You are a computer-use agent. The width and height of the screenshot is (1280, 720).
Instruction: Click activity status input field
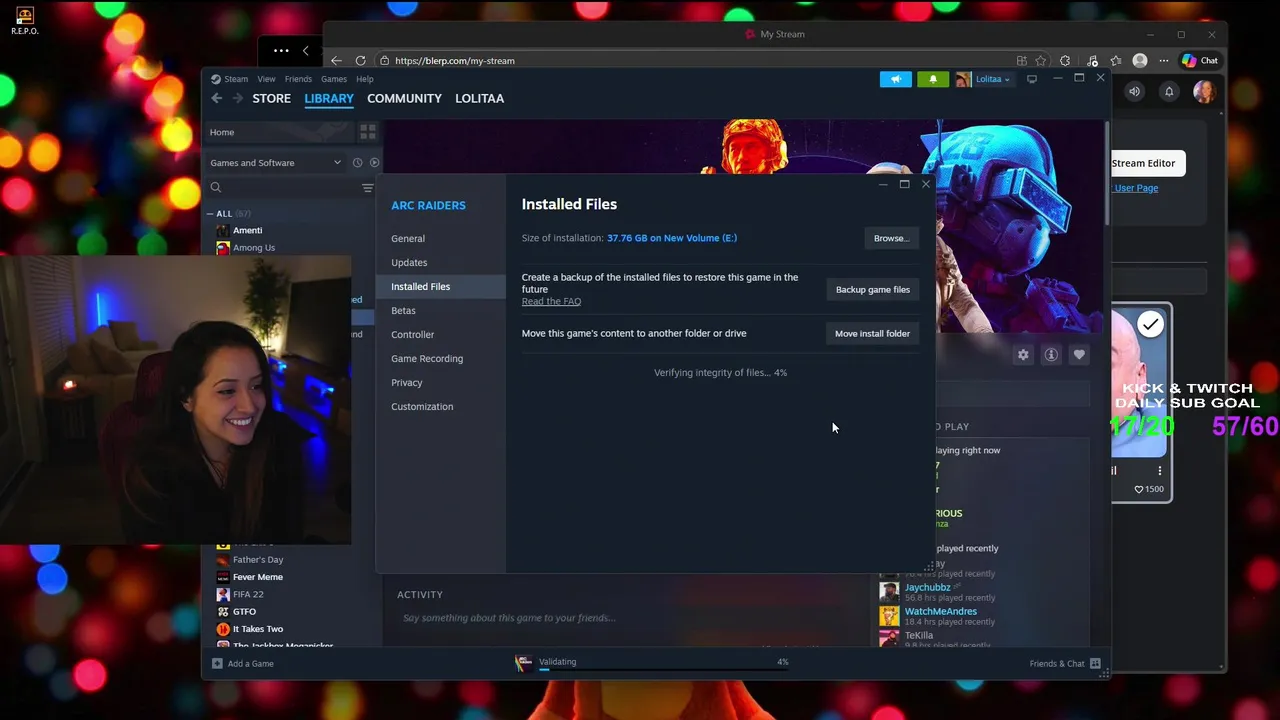coord(630,618)
